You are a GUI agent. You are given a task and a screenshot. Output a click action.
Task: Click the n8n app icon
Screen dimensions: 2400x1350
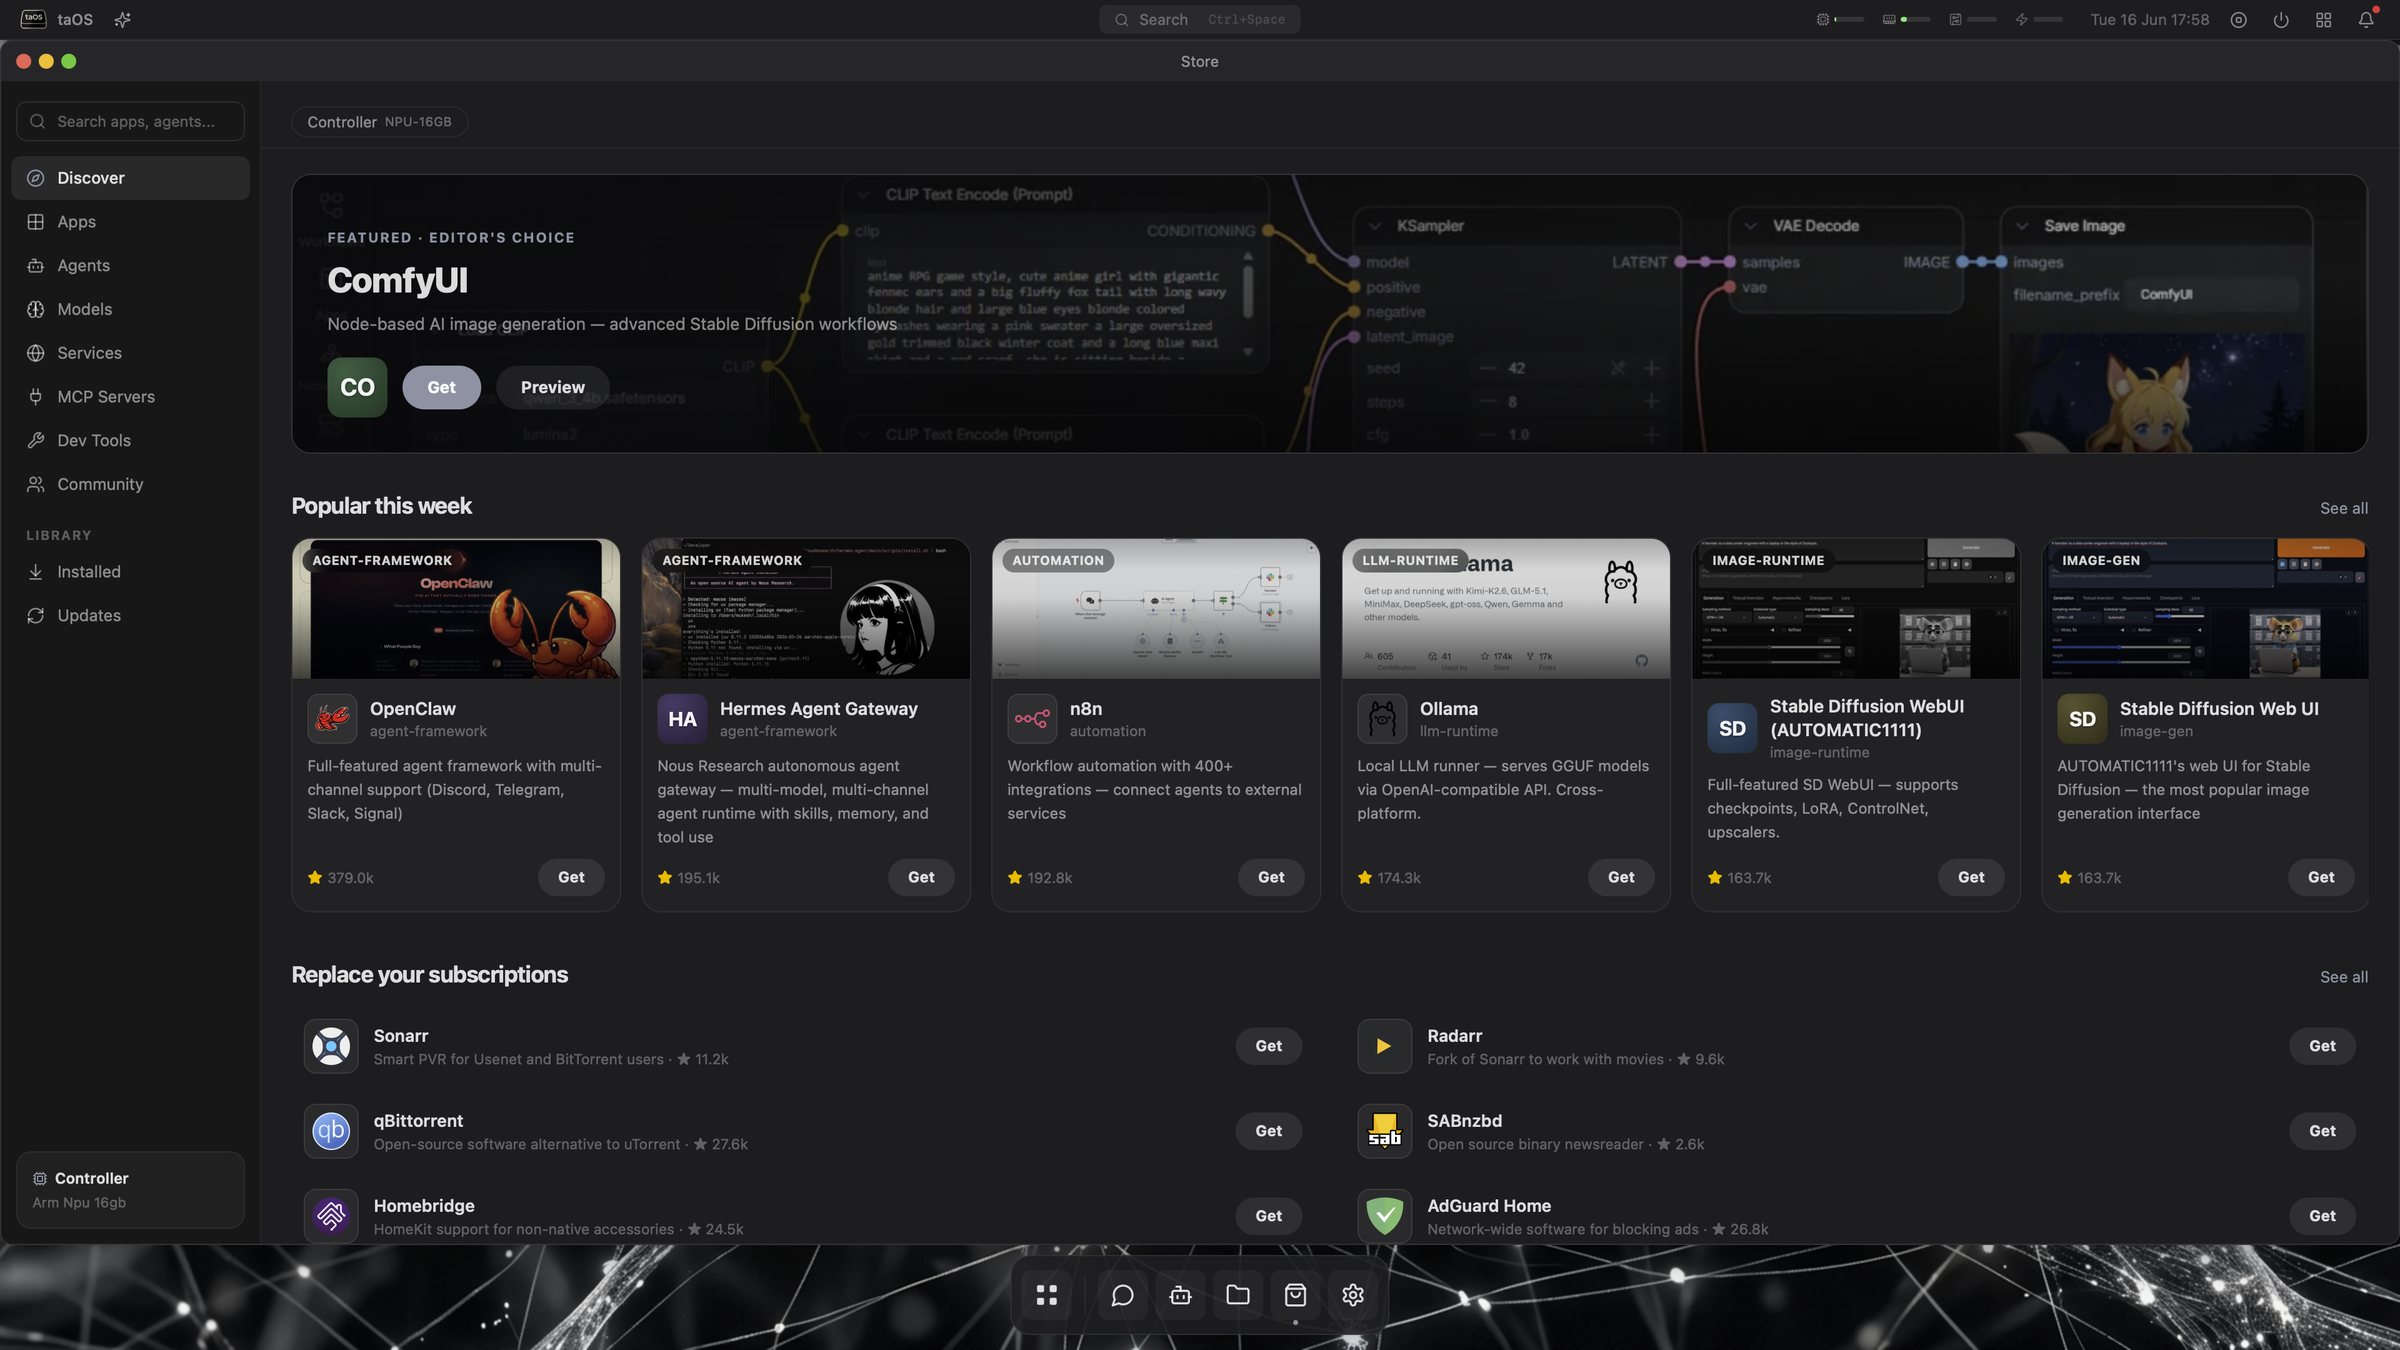click(1032, 718)
